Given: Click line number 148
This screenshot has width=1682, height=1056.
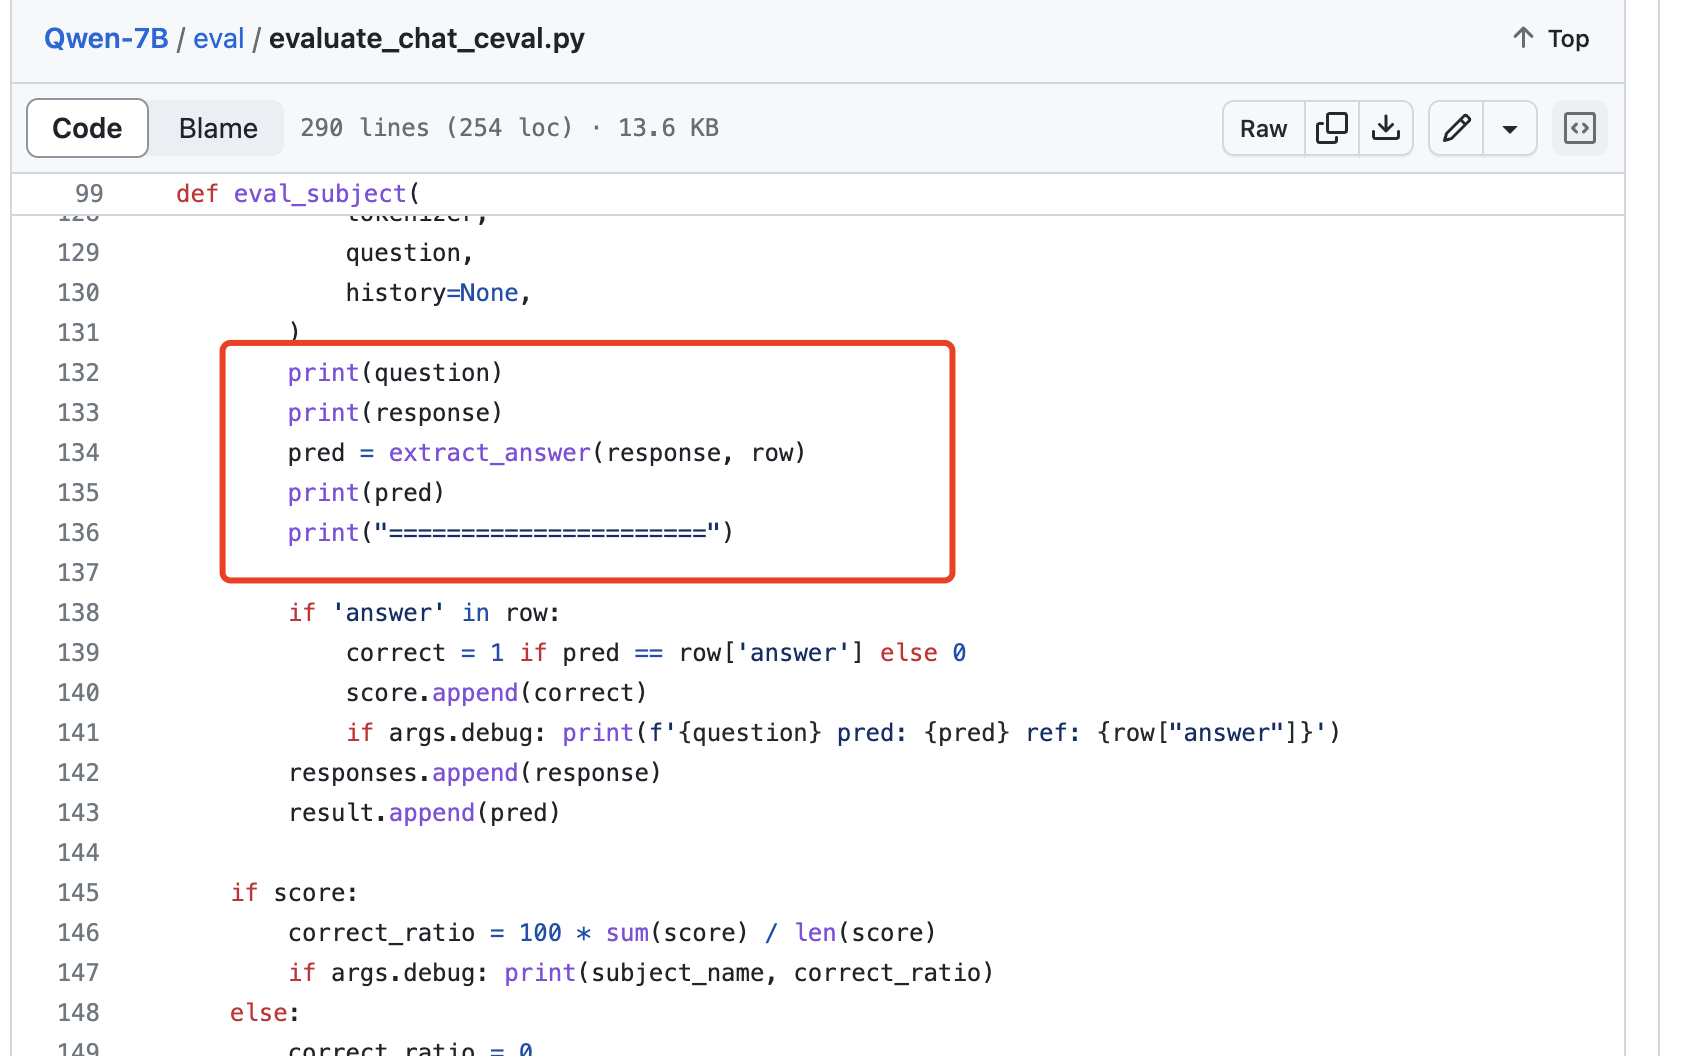Looking at the screenshot, I should coord(78,1012).
